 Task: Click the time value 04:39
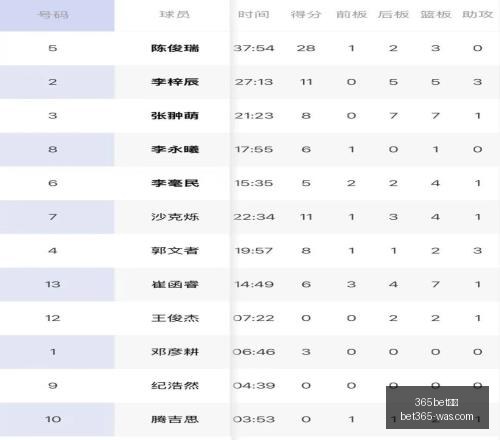(x=254, y=386)
